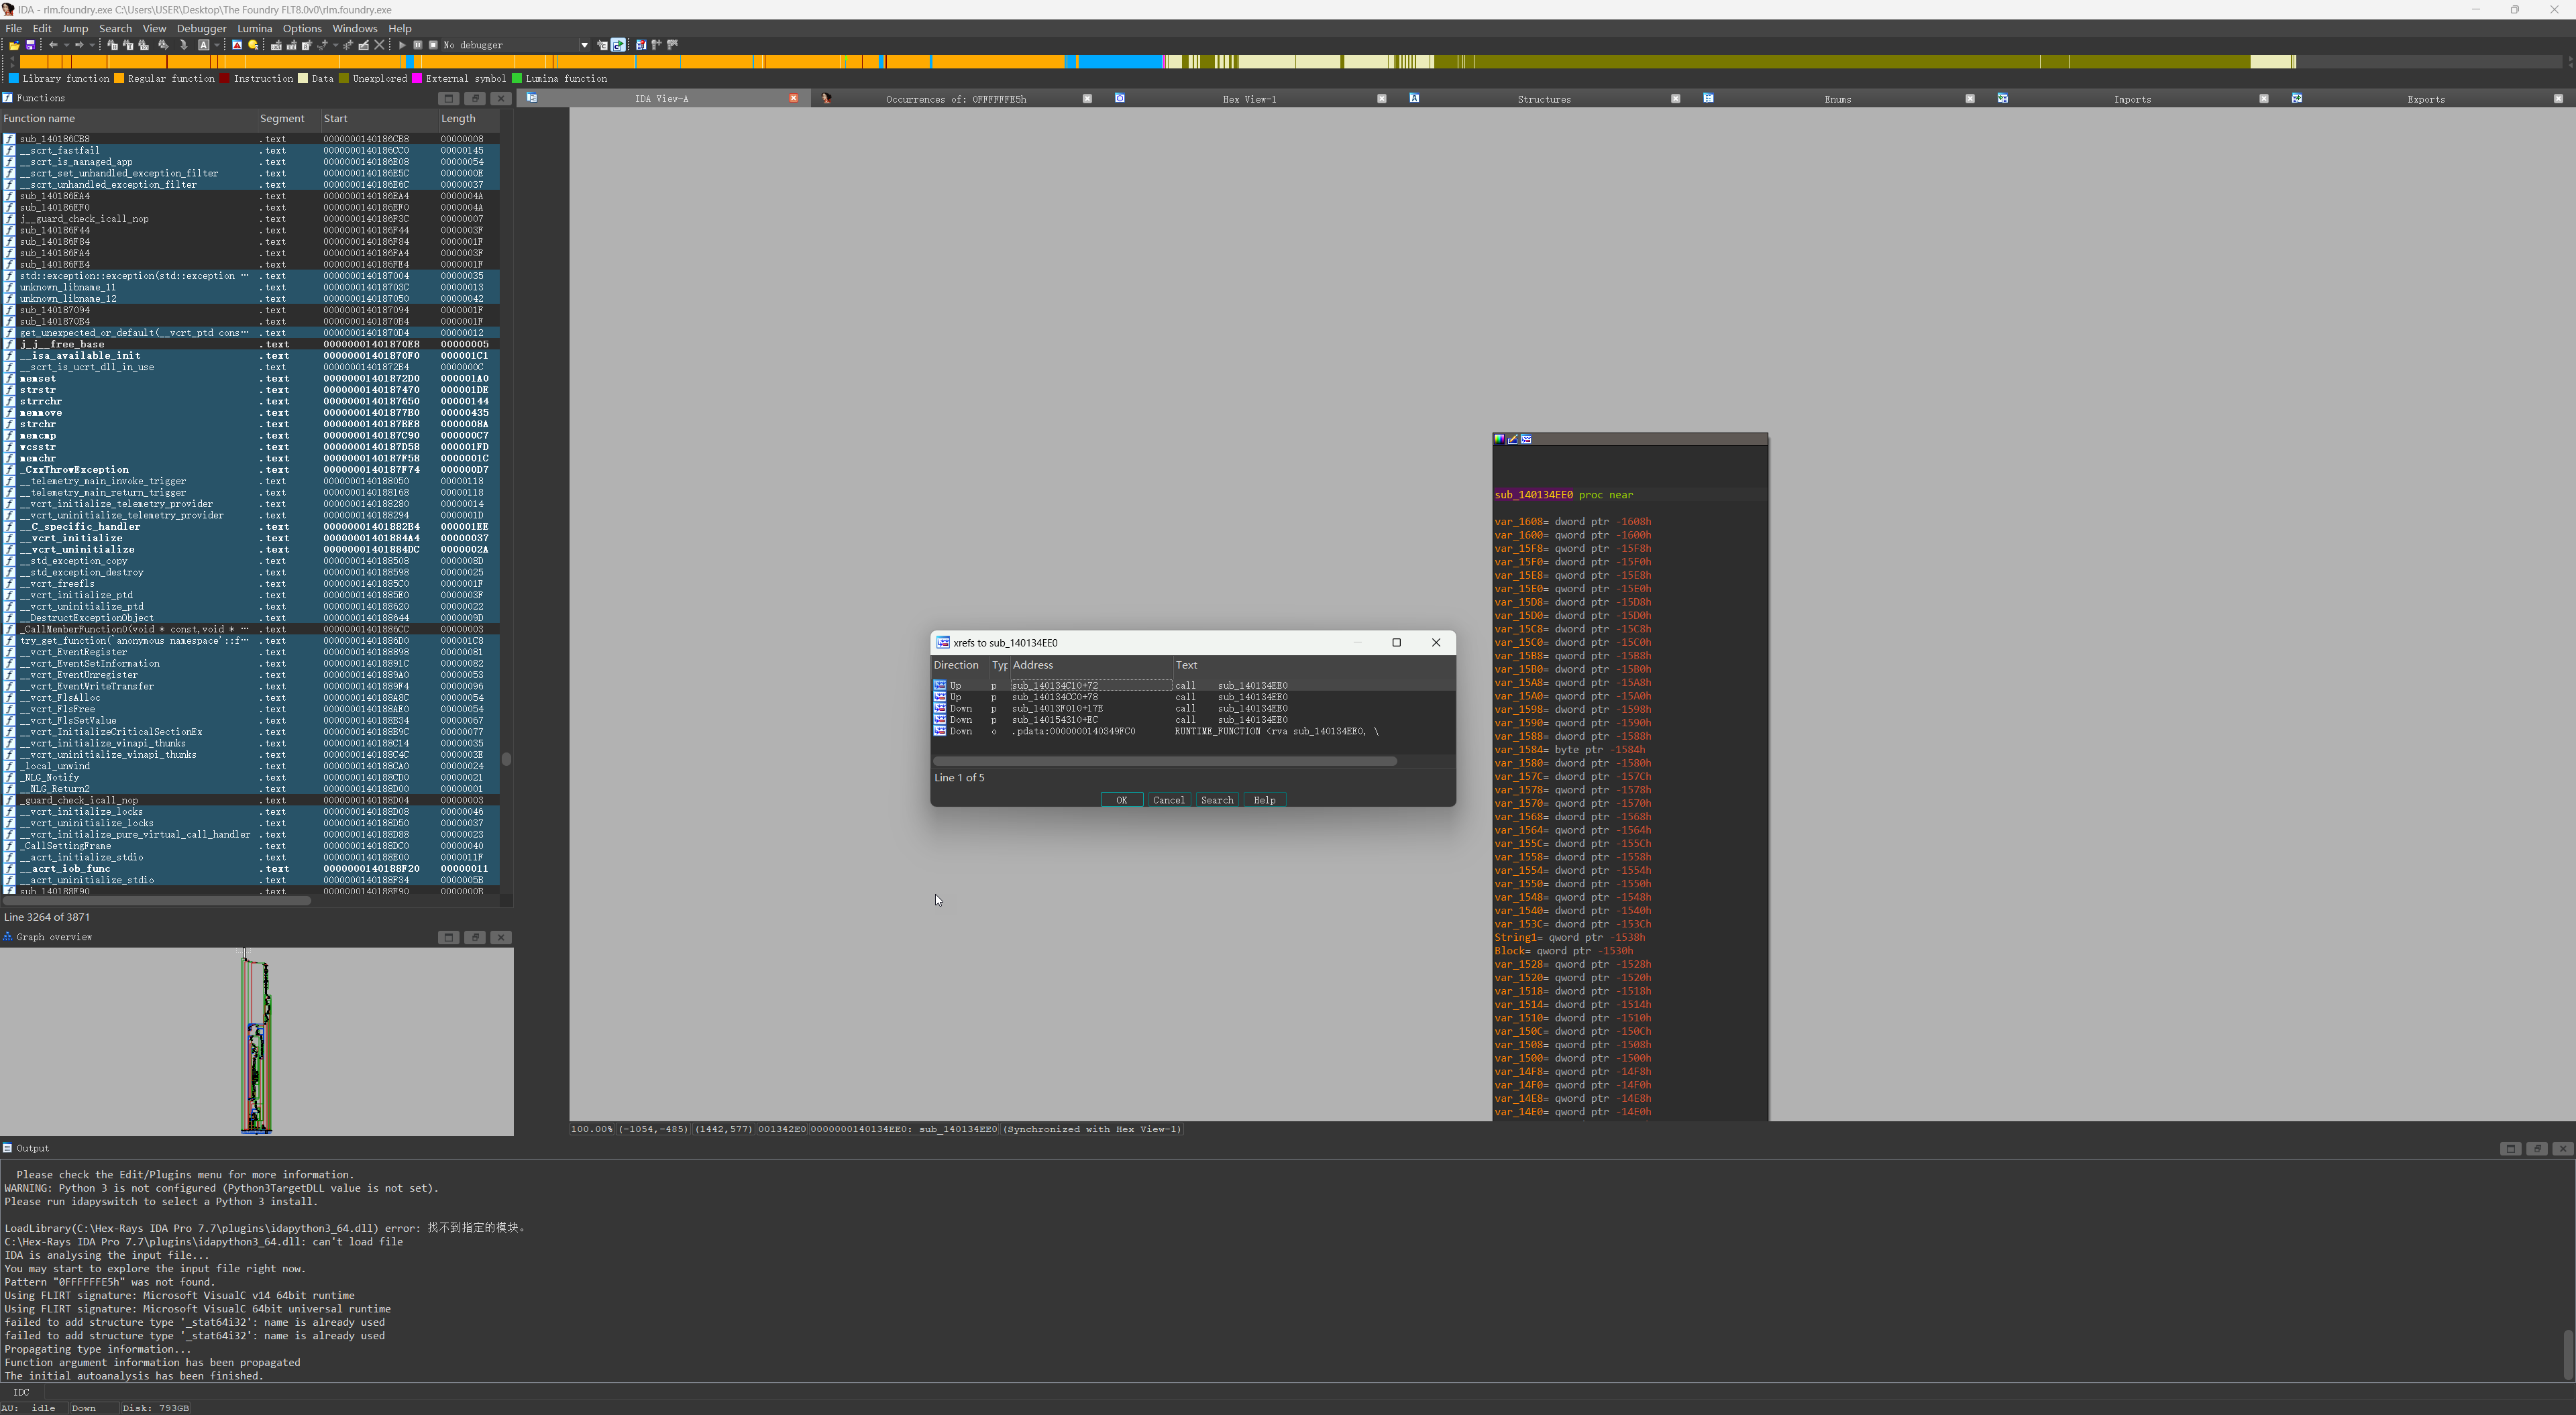Expand the text search A dropdown arrow

[217, 45]
